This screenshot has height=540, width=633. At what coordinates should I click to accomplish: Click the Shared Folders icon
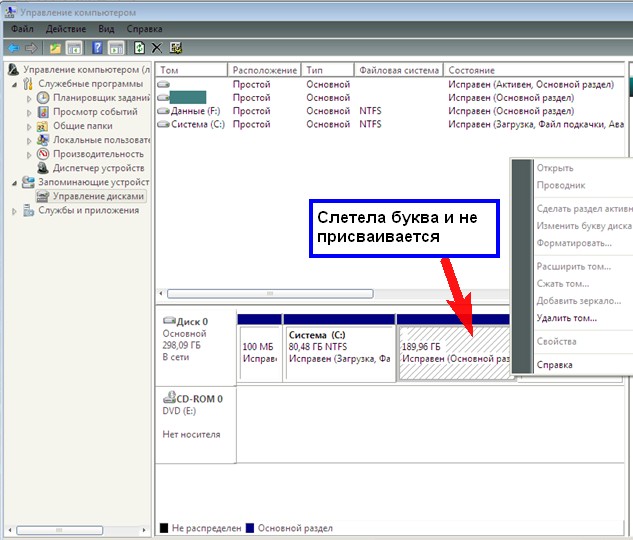tap(42, 126)
